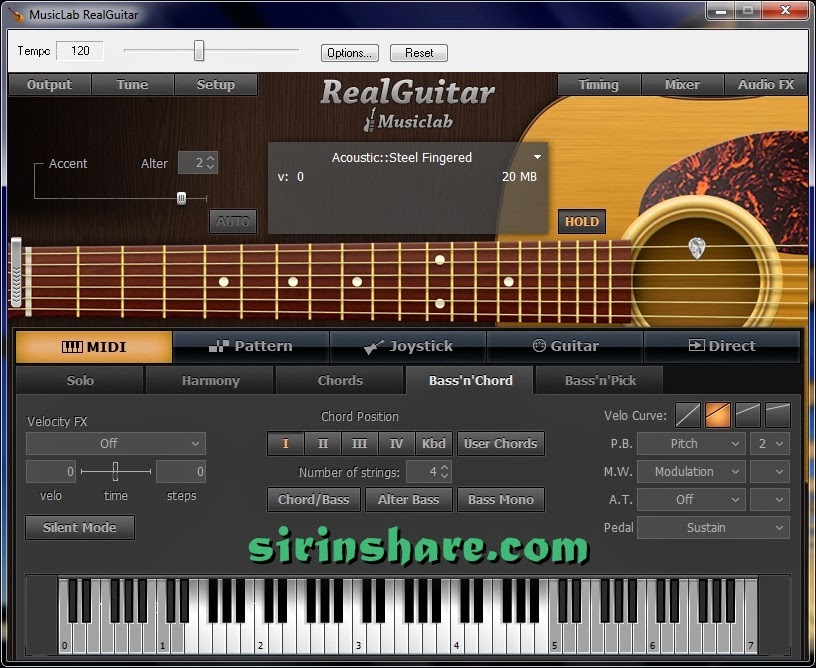Open the Audio FX panel
Screen dimensions: 816x668
click(x=766, y=85)
